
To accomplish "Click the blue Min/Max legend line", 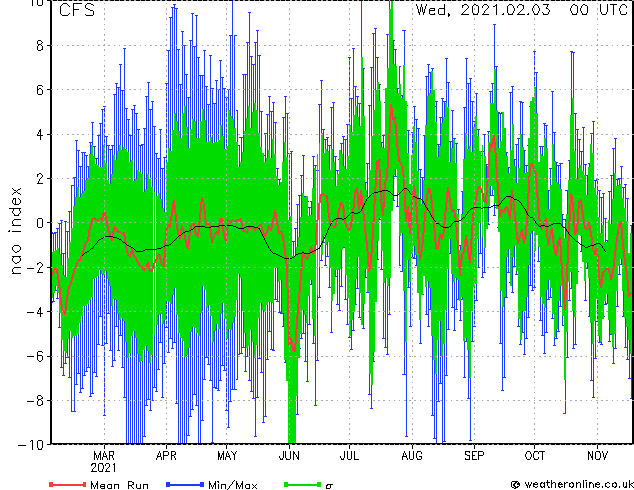I will pyautogui.click(x=185, y=484).
